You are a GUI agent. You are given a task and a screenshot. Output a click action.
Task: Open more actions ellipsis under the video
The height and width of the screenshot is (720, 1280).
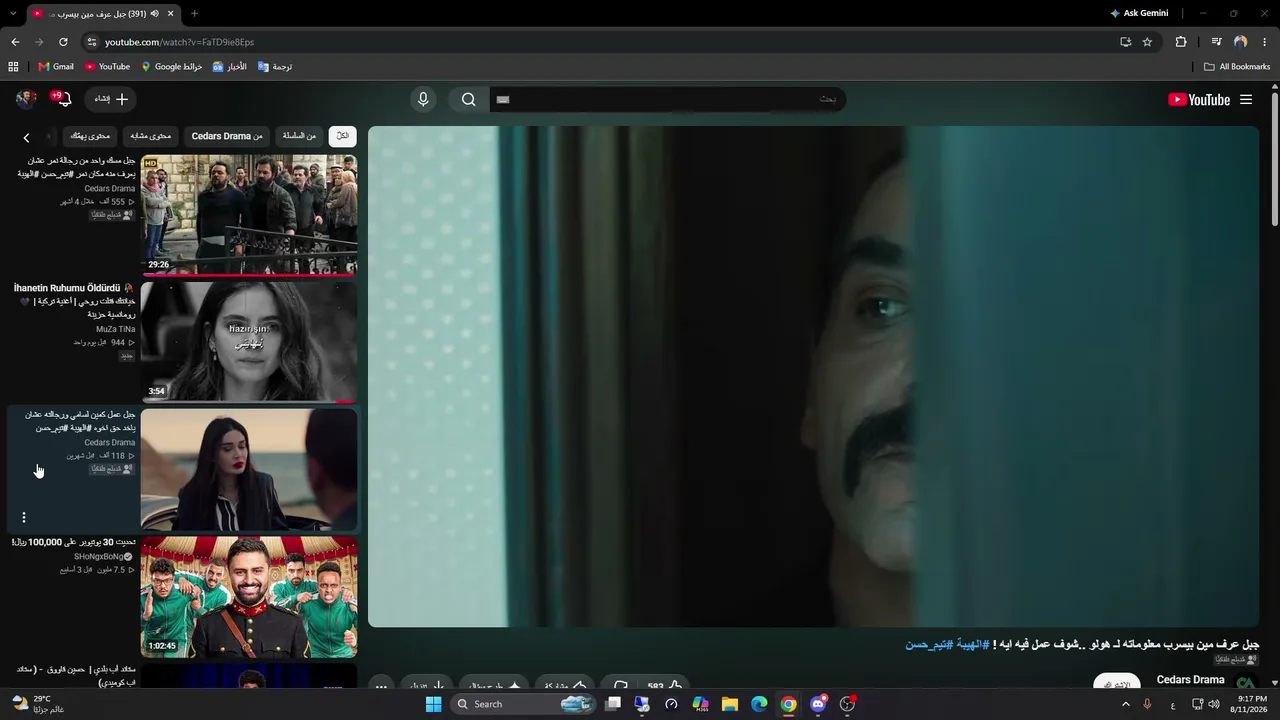click(381, 685)
